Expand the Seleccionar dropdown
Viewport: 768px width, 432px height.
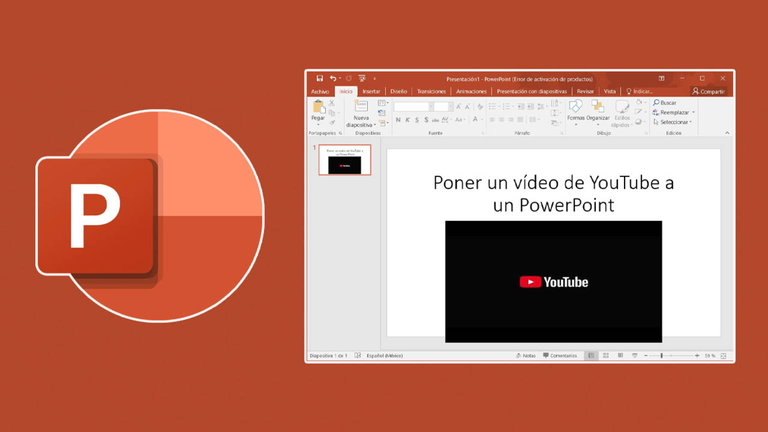point(691,122)
